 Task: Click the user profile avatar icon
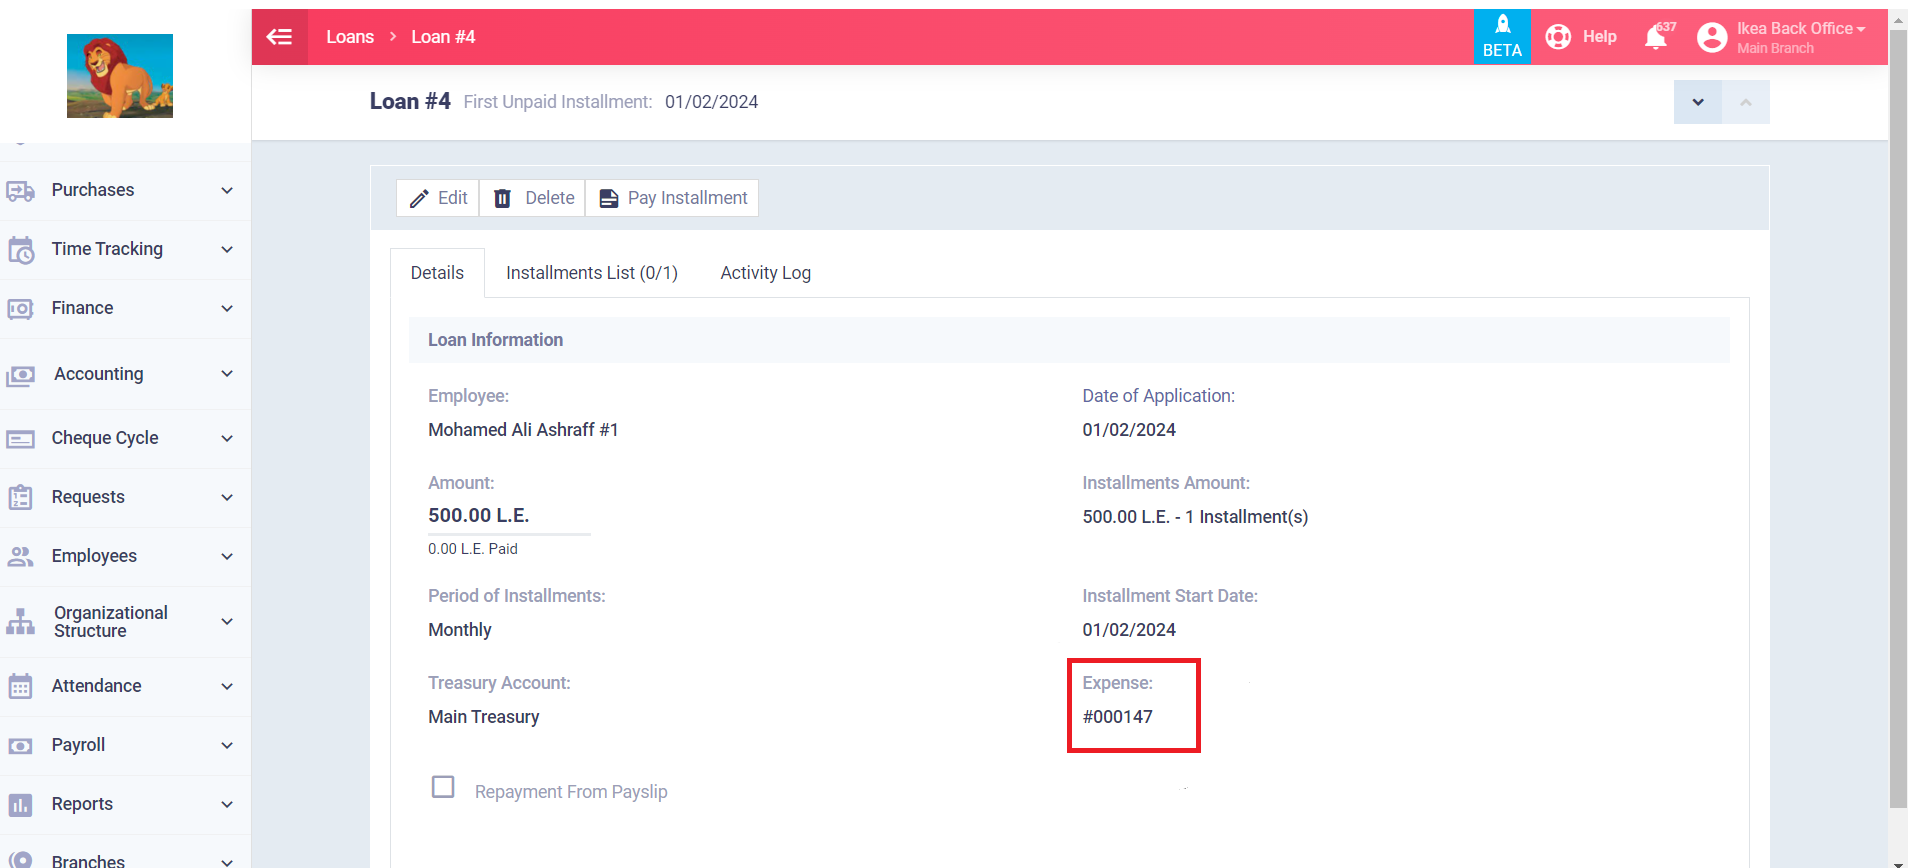1711,38
